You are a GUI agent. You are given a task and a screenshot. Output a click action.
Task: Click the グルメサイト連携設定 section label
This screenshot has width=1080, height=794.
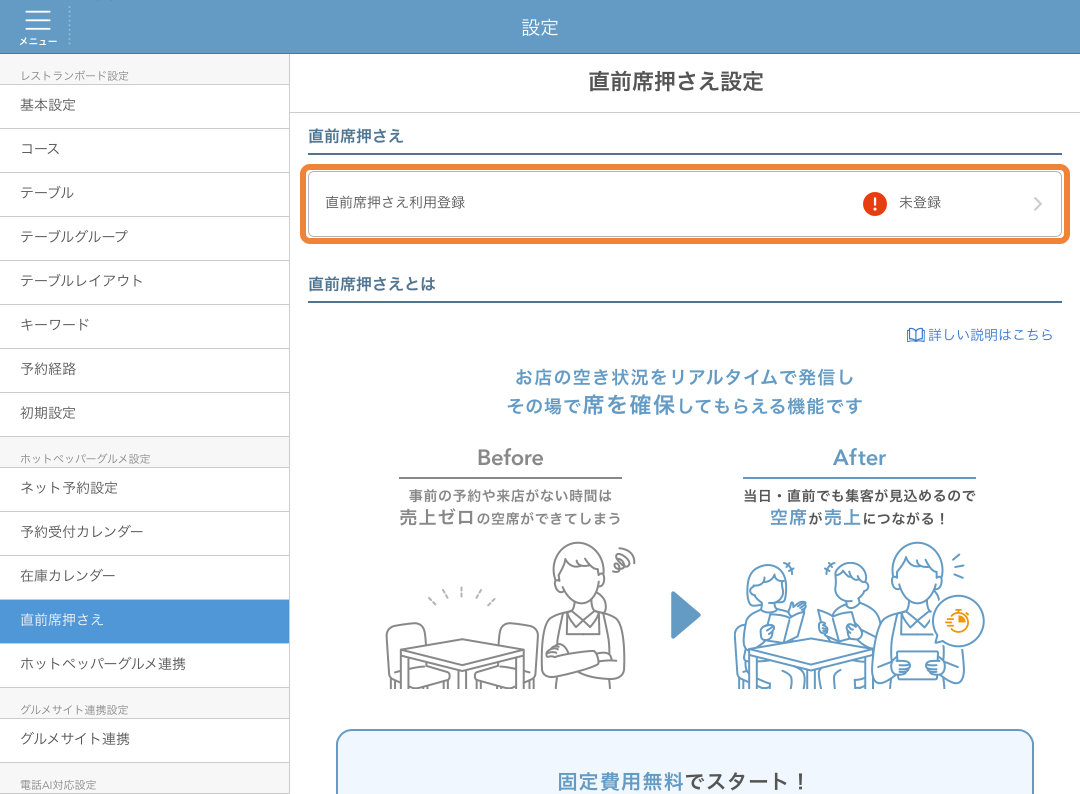[x=74, y=710]
